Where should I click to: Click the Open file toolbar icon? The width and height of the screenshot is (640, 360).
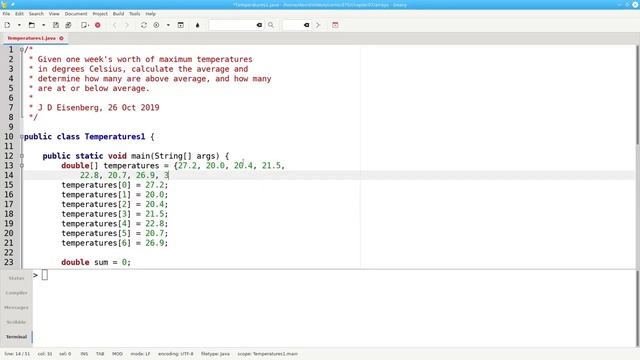pyautogui.click(x=31, y=25)
